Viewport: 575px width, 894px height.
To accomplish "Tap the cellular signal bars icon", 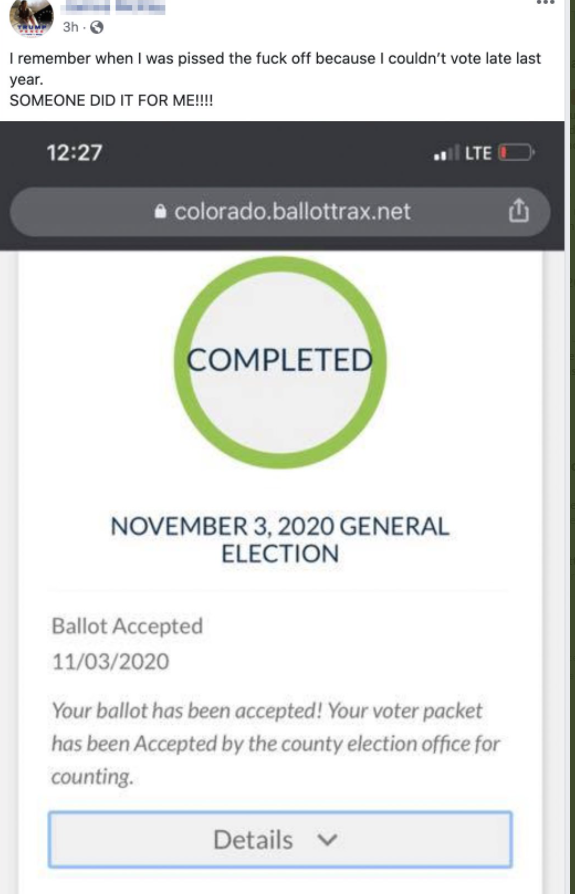I will [x=446, y=153].
